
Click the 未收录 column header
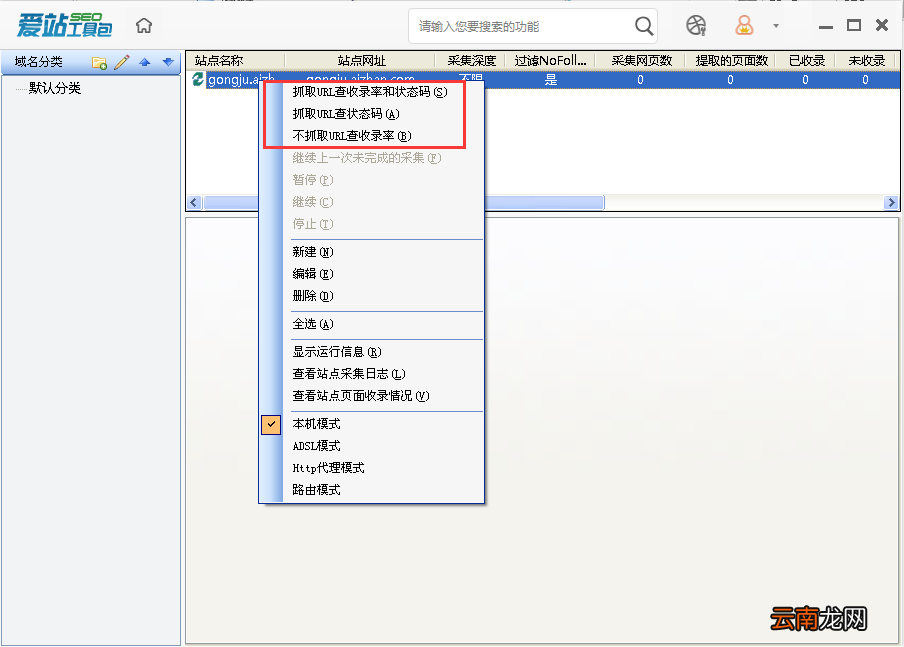click(866, 61)
